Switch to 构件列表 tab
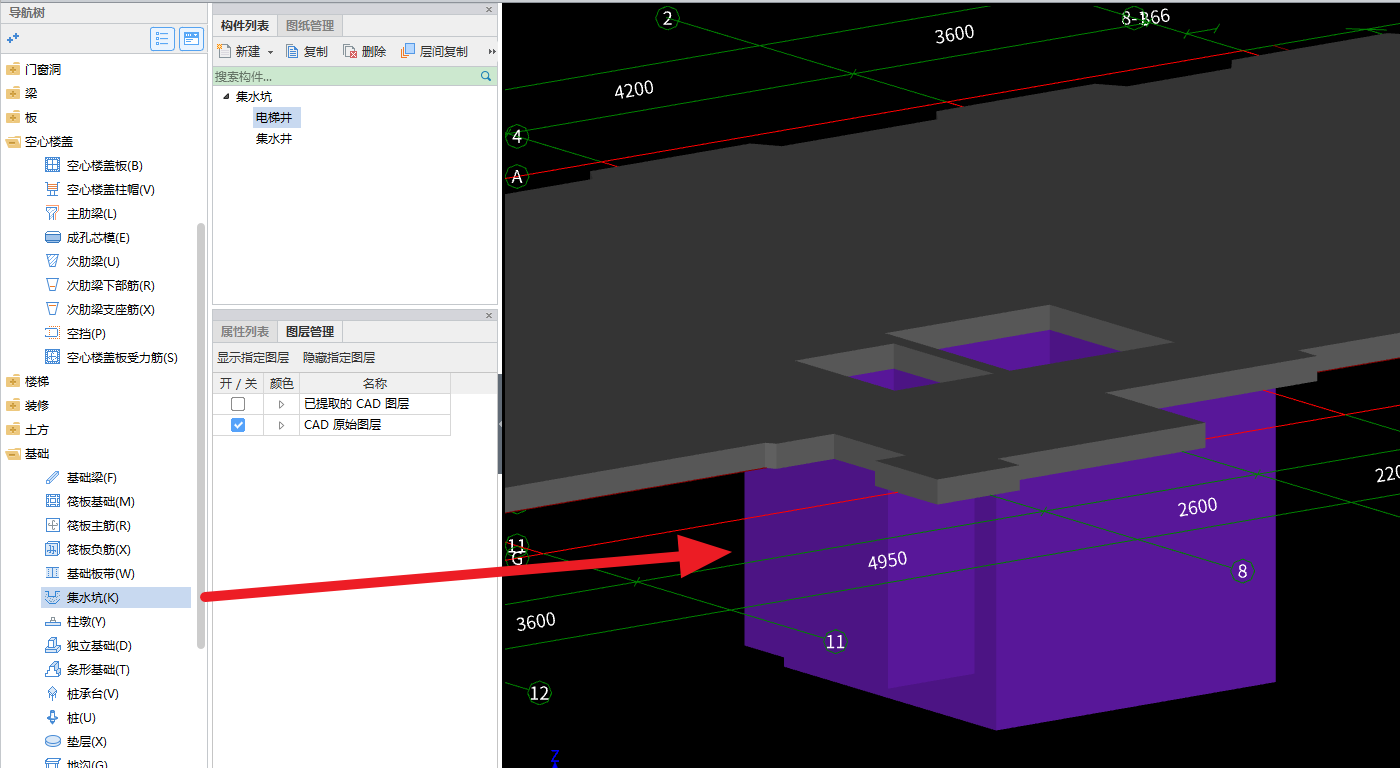 pos(245,26)
